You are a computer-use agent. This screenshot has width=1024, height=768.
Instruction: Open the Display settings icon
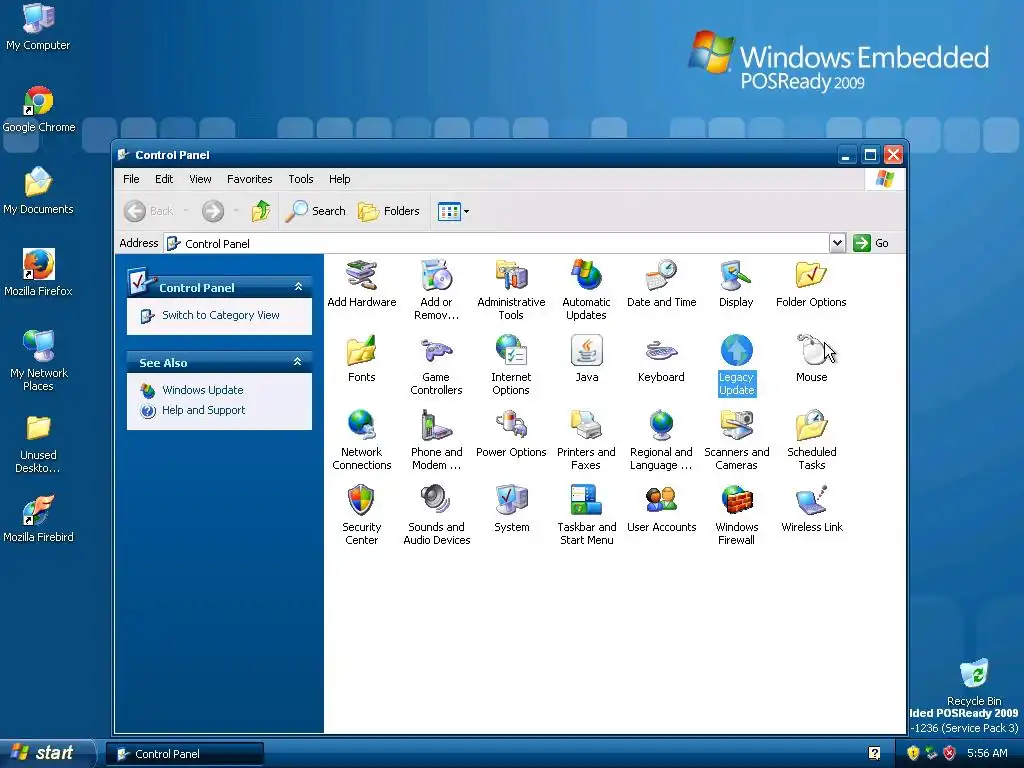[x=736, y=284]
